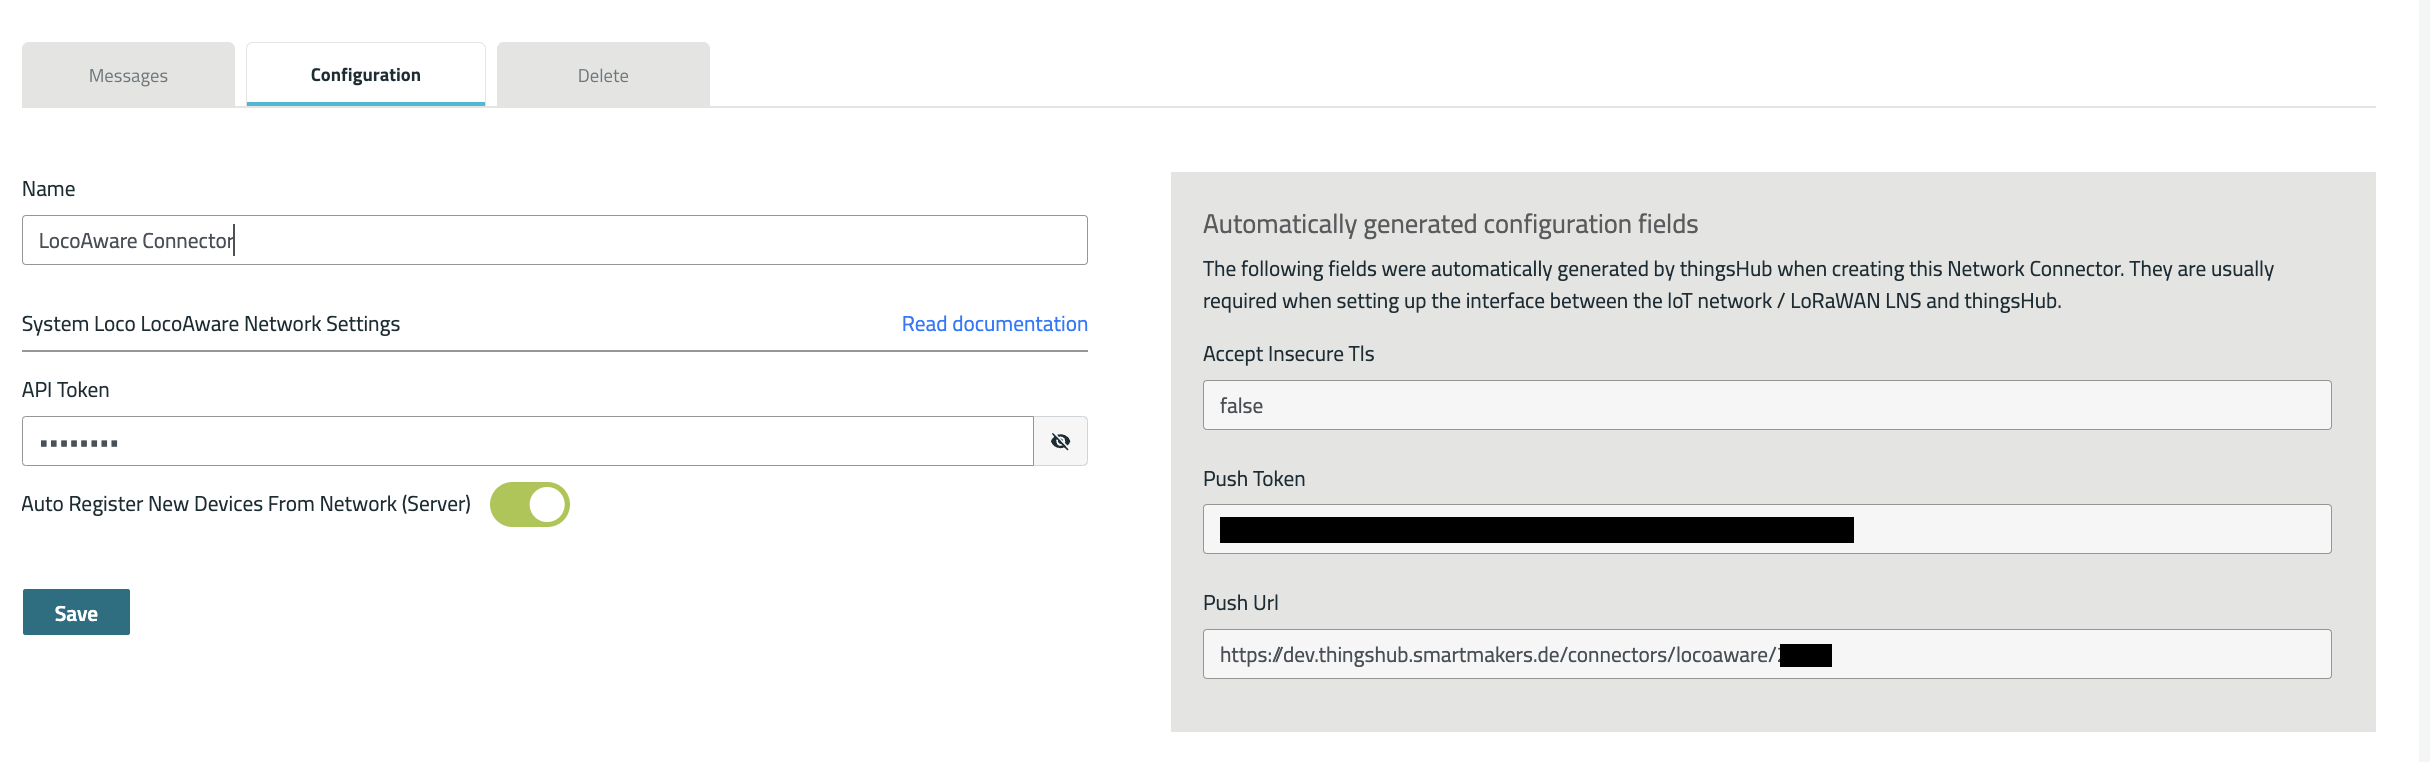Screen dimensions: 2430x762
Task: Click the System Loco LocoAware Network Settings heading
Action: point(211,324)
